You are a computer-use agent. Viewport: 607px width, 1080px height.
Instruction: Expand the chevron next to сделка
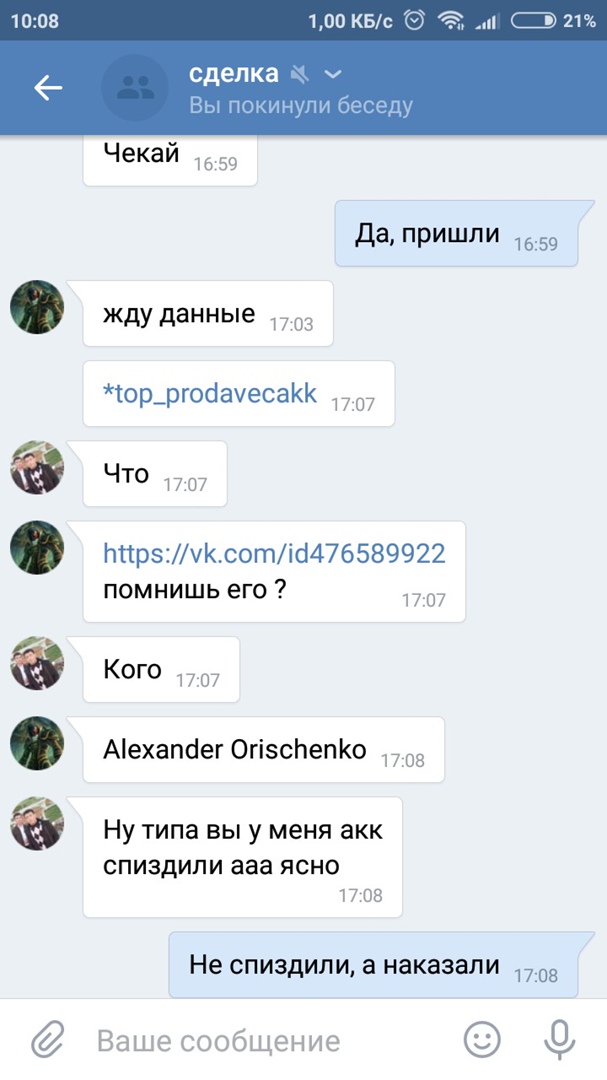333,74
